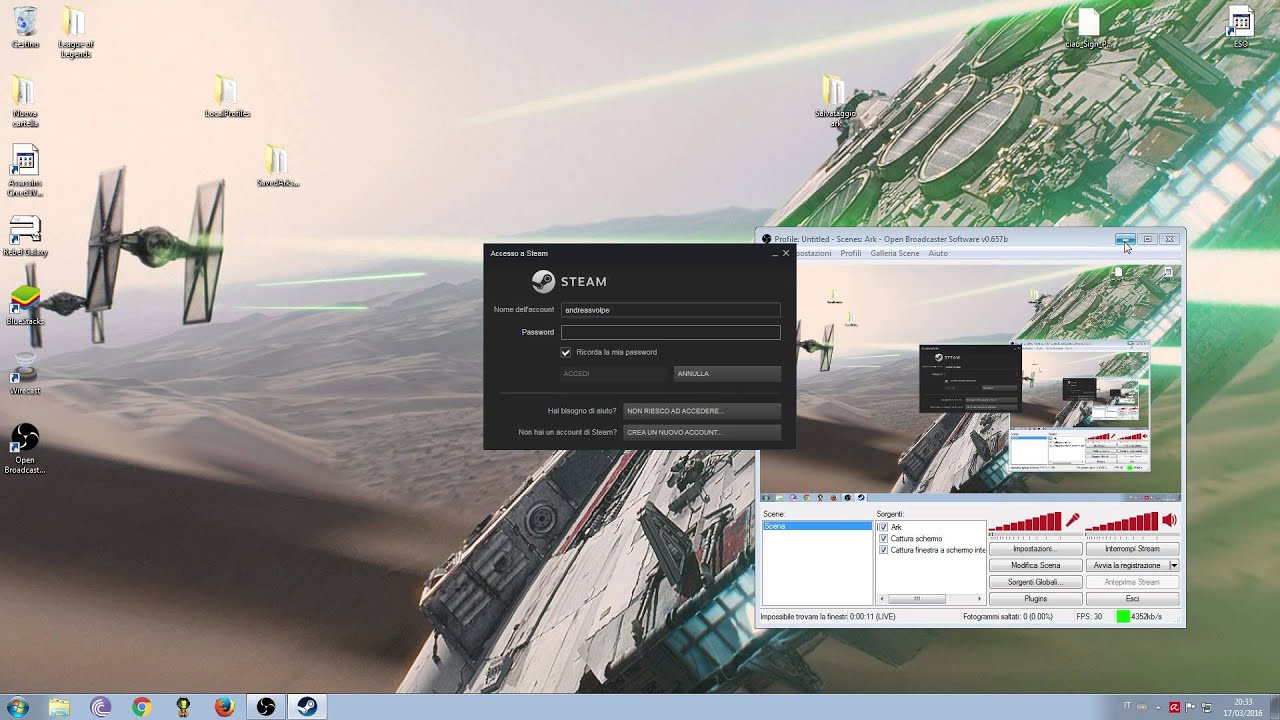Open the Action Center flag tray icon
The height and width of the screenshot is (720, 1280).
click(1191, 707)
